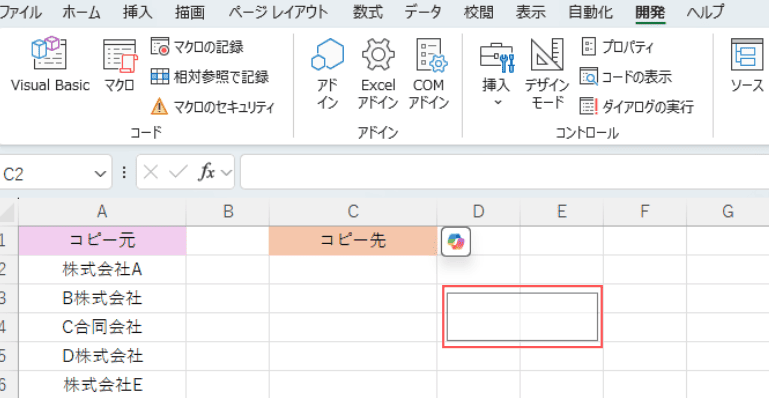Open マクロのセキュリティ warning settings

213,106
